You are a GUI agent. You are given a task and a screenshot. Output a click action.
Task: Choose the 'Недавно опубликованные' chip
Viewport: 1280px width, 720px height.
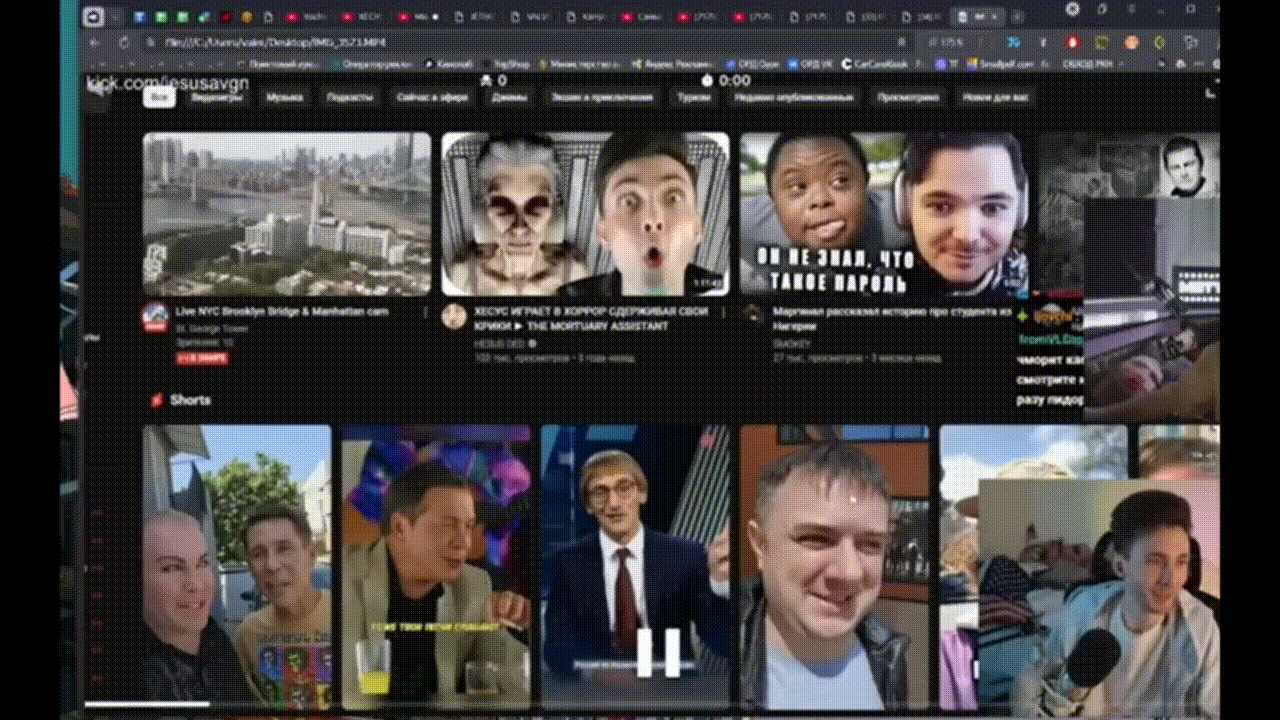[x=794, y=98]
